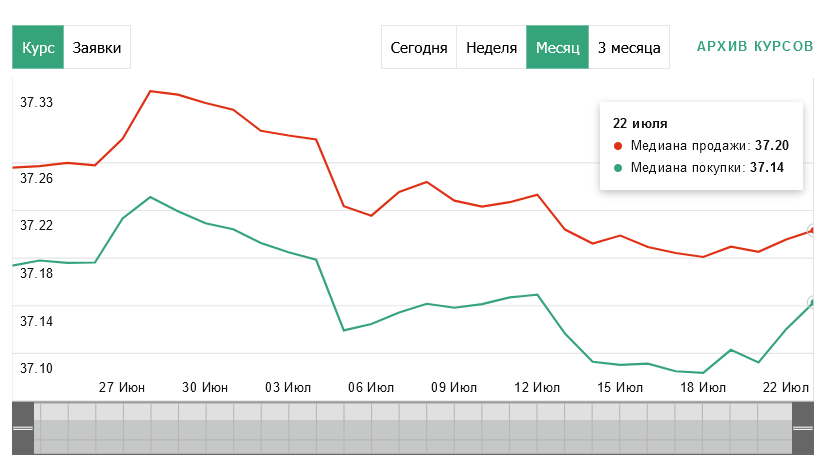Viewport: 822px width, 468px height.
Task: Select the Месяц period button
Action: tap(557, 47)
